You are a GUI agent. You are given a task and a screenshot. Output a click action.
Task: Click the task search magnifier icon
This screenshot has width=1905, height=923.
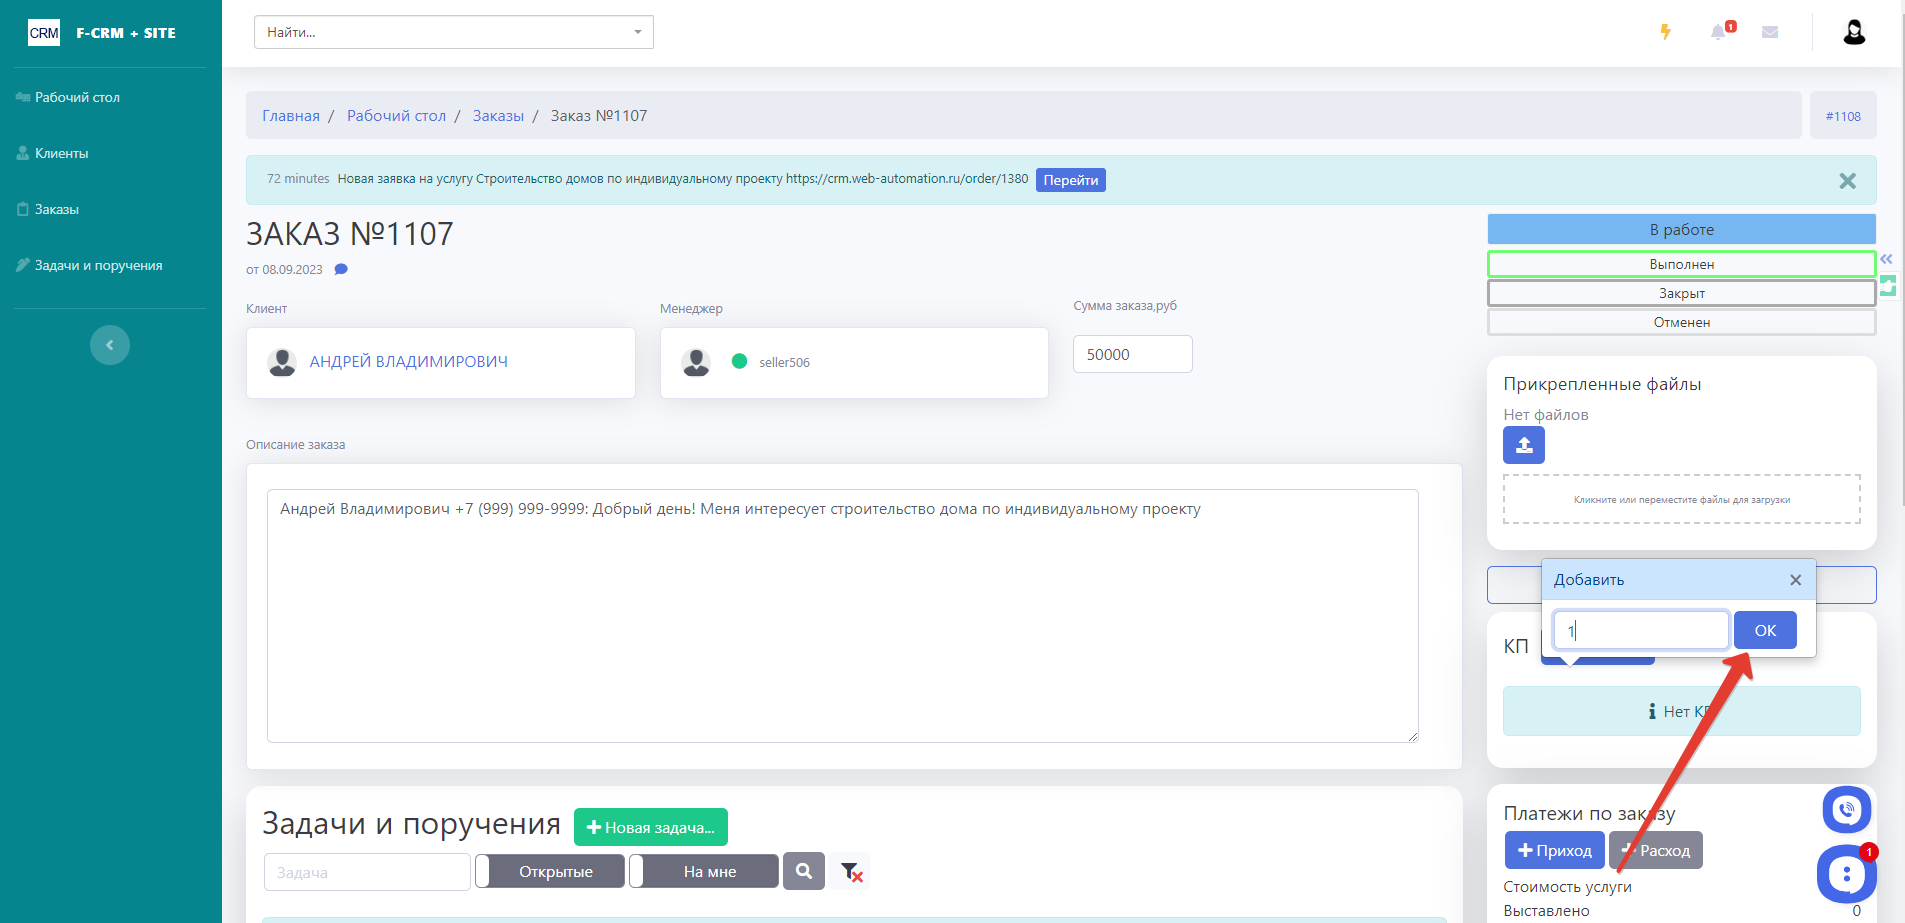point(804,871)
